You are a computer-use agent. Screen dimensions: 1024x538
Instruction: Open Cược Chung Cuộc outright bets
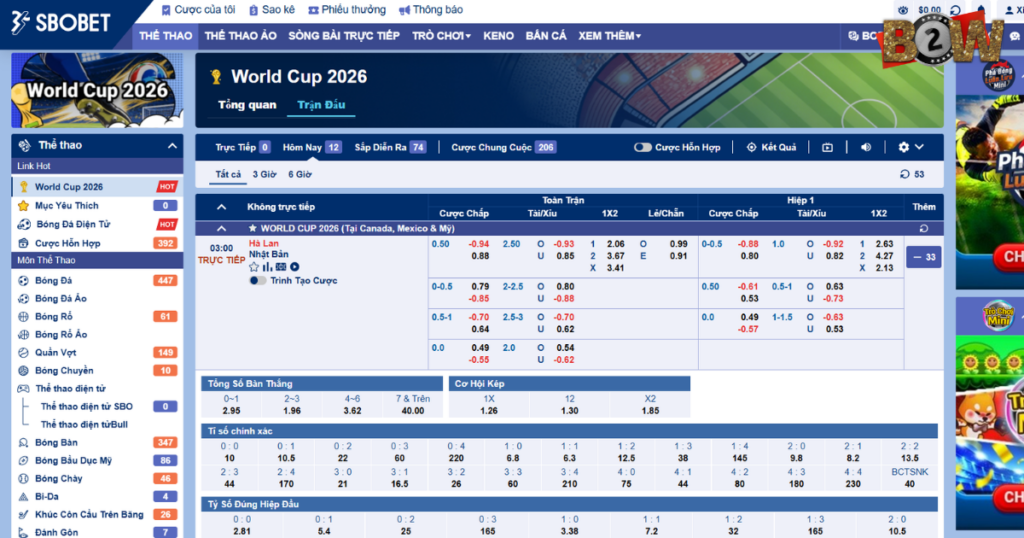503,148
